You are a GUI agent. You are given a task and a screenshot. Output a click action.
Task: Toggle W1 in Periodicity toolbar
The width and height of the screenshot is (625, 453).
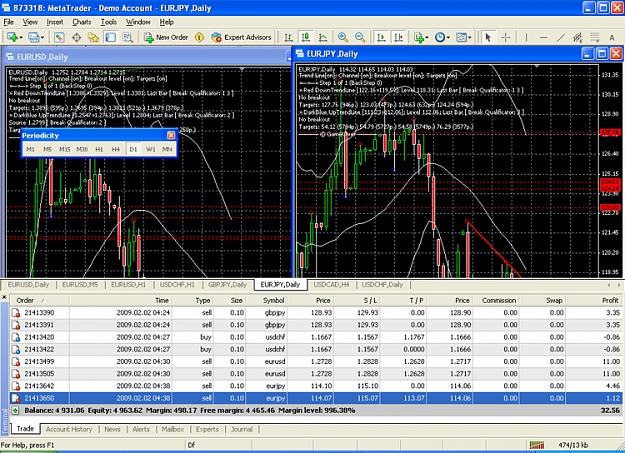[150, 149]
